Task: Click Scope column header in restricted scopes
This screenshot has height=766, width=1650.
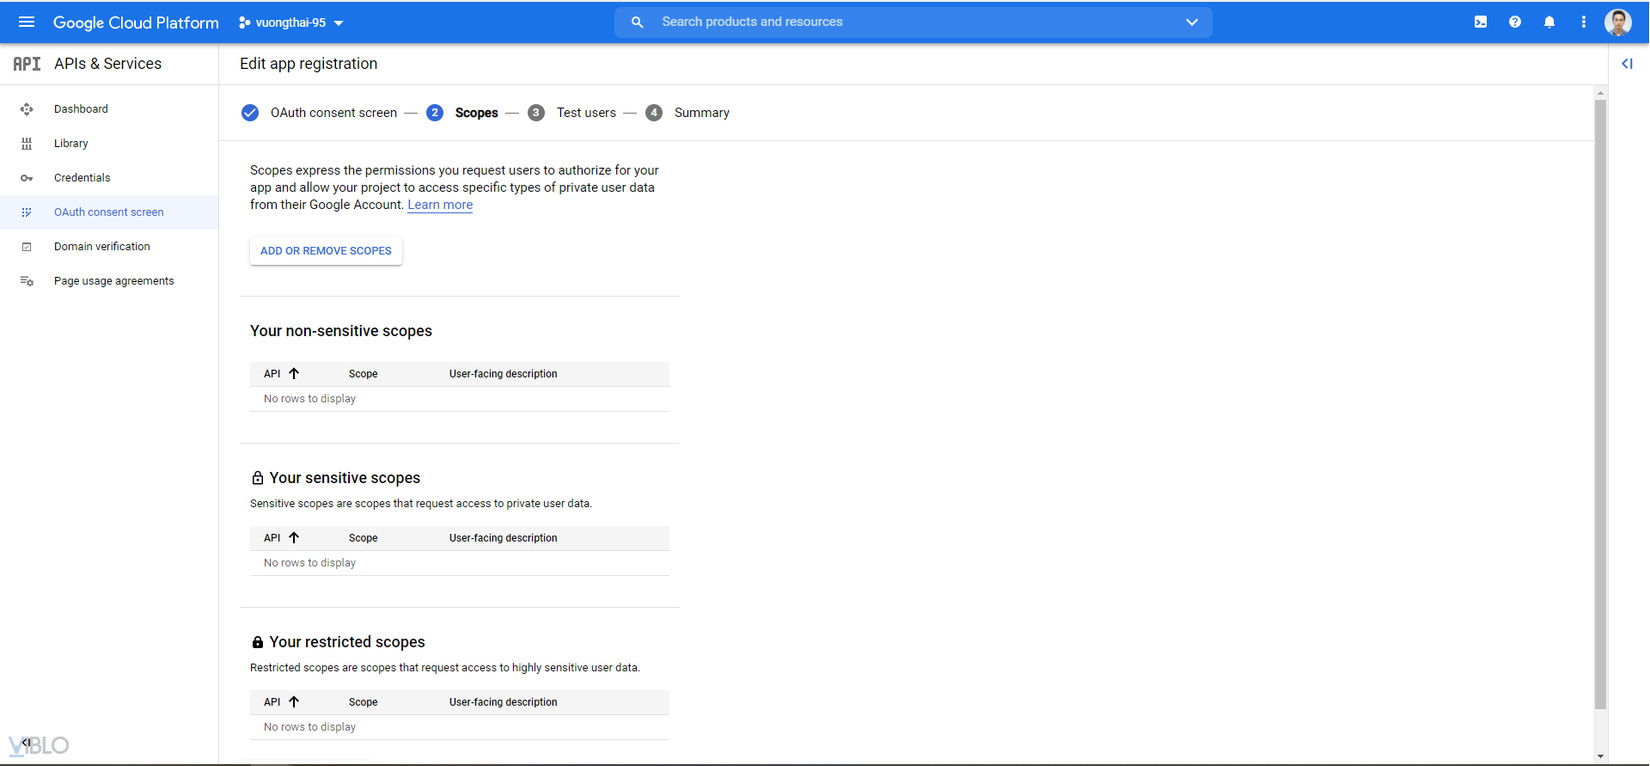Action: coord(363,702)
